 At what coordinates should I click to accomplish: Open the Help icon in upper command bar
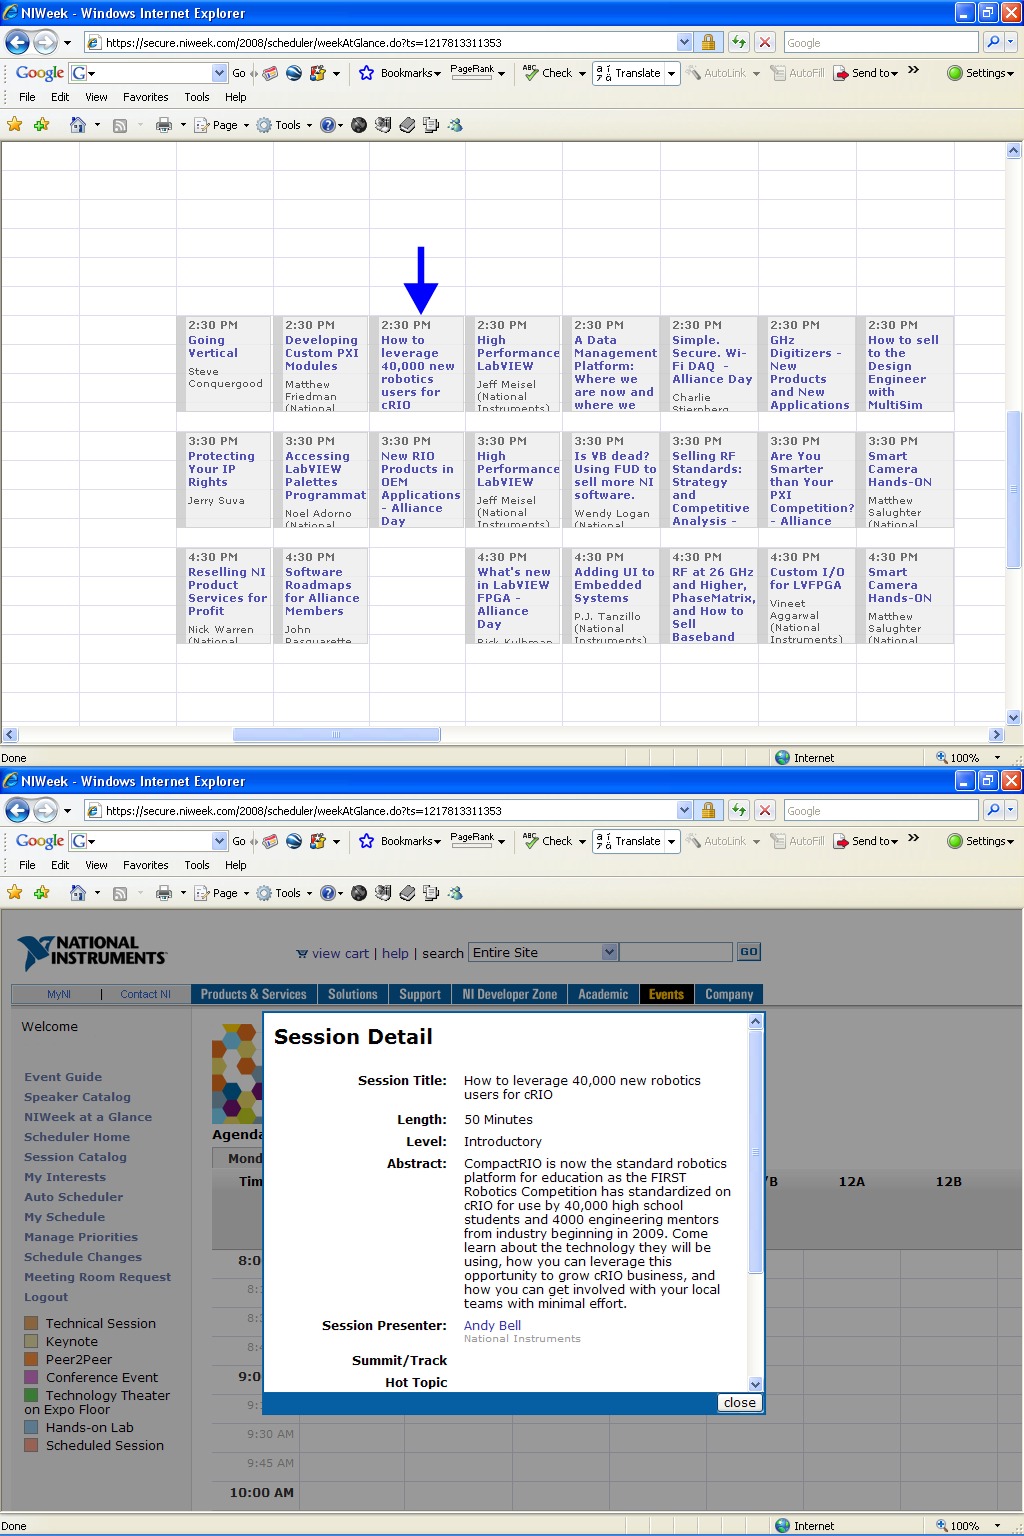tap(327, 125)
